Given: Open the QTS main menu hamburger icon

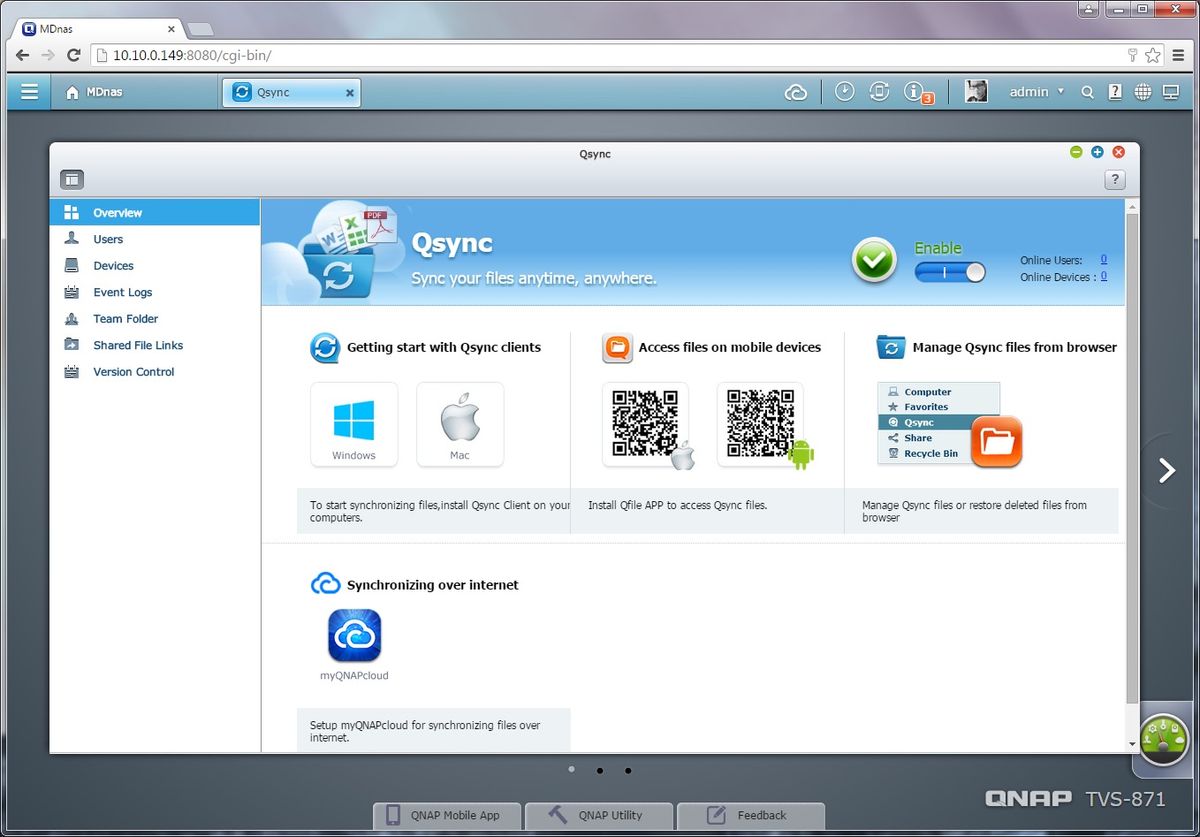Looking at the screenshot, I should 29,92.
